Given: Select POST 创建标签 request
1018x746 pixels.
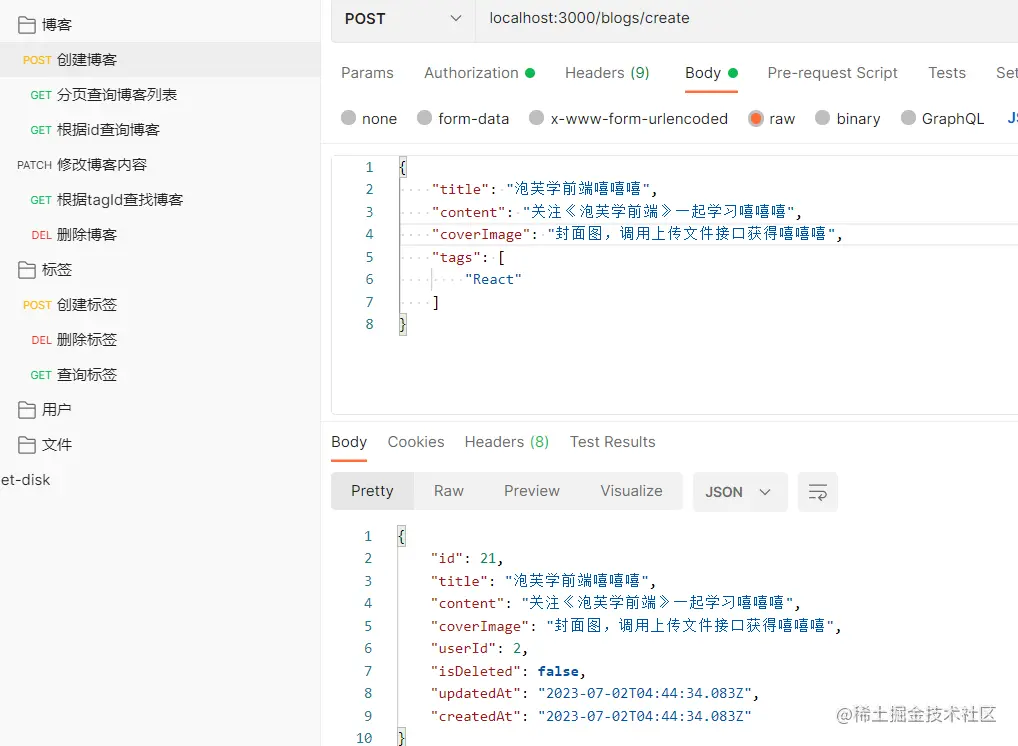Looking at the screenshot, I should pos(160,305).
